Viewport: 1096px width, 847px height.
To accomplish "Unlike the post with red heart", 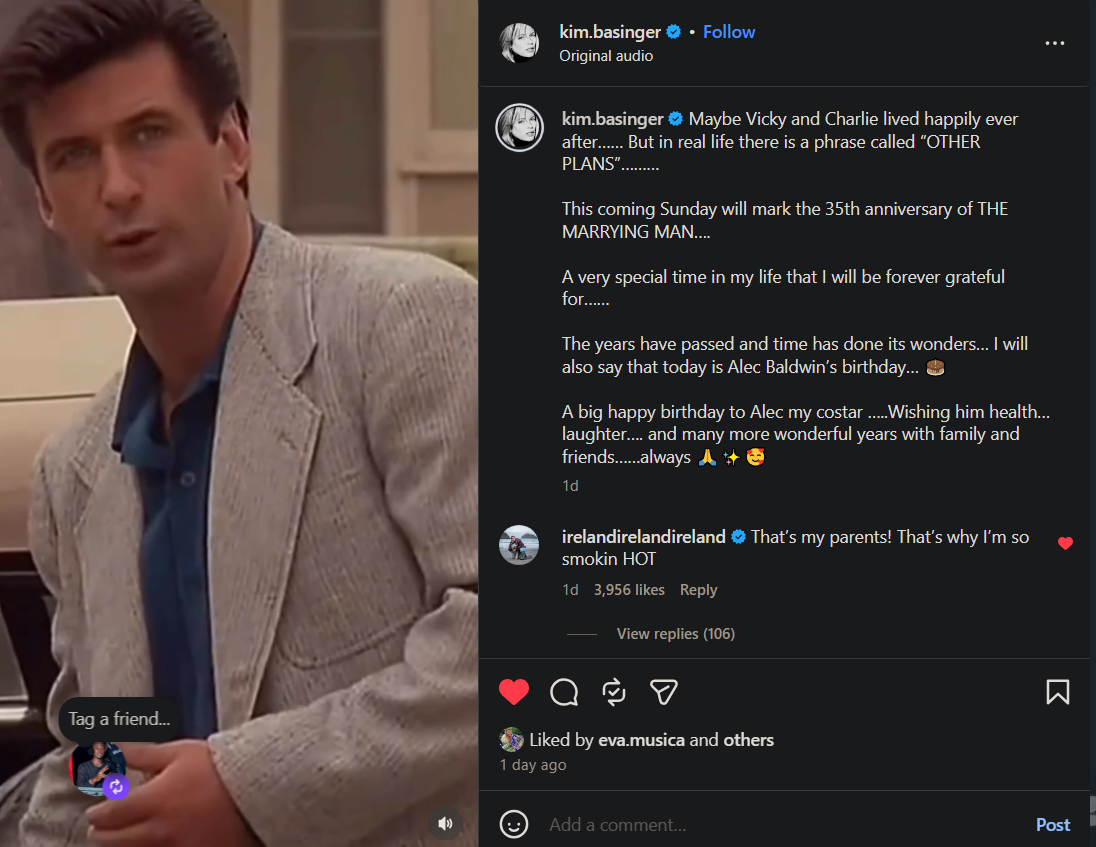I will pyautogui.click(x=514, y=692).
